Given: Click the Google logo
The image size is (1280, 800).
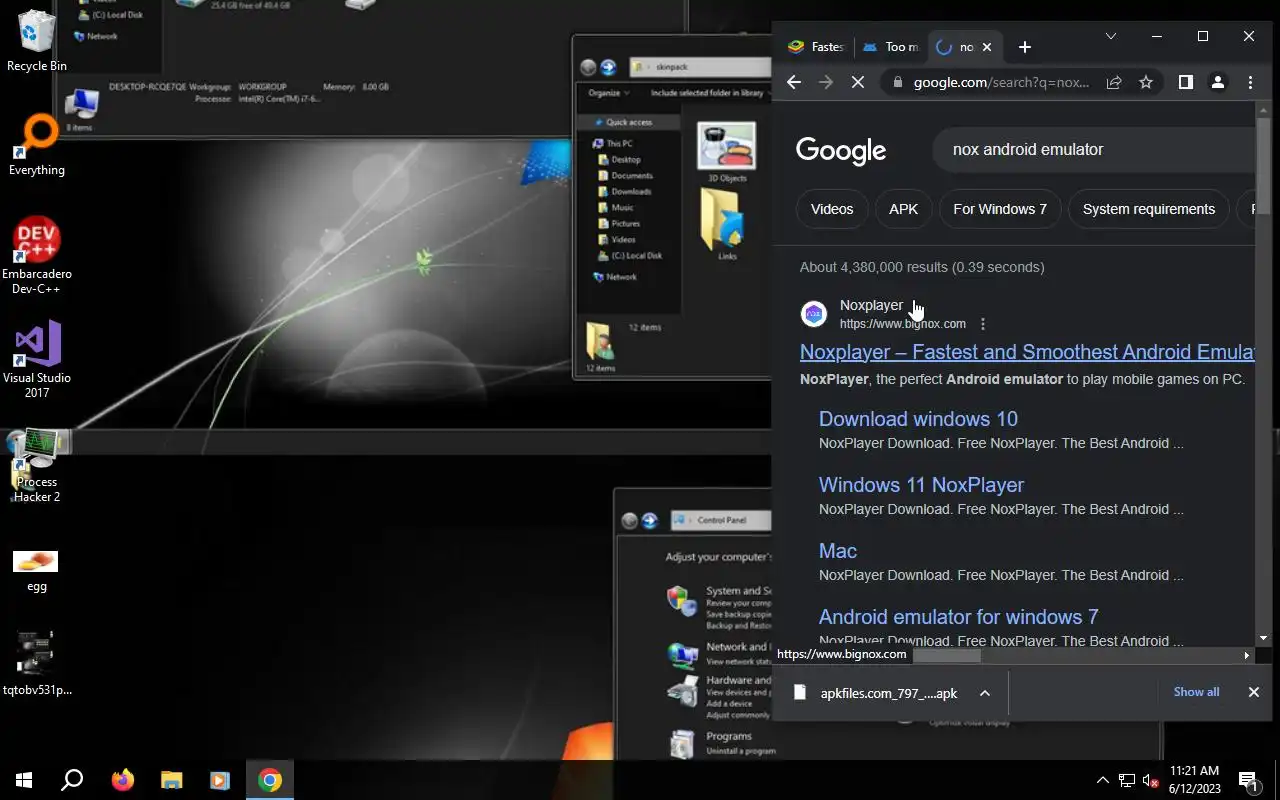Looking at the screenshot, I should 841,150.
